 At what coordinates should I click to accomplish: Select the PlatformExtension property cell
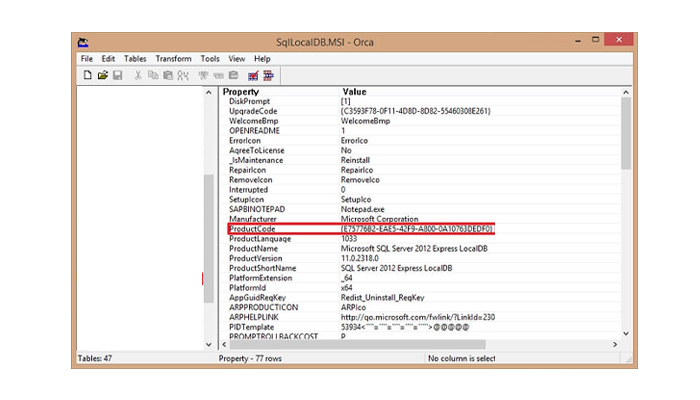[261, 278]
